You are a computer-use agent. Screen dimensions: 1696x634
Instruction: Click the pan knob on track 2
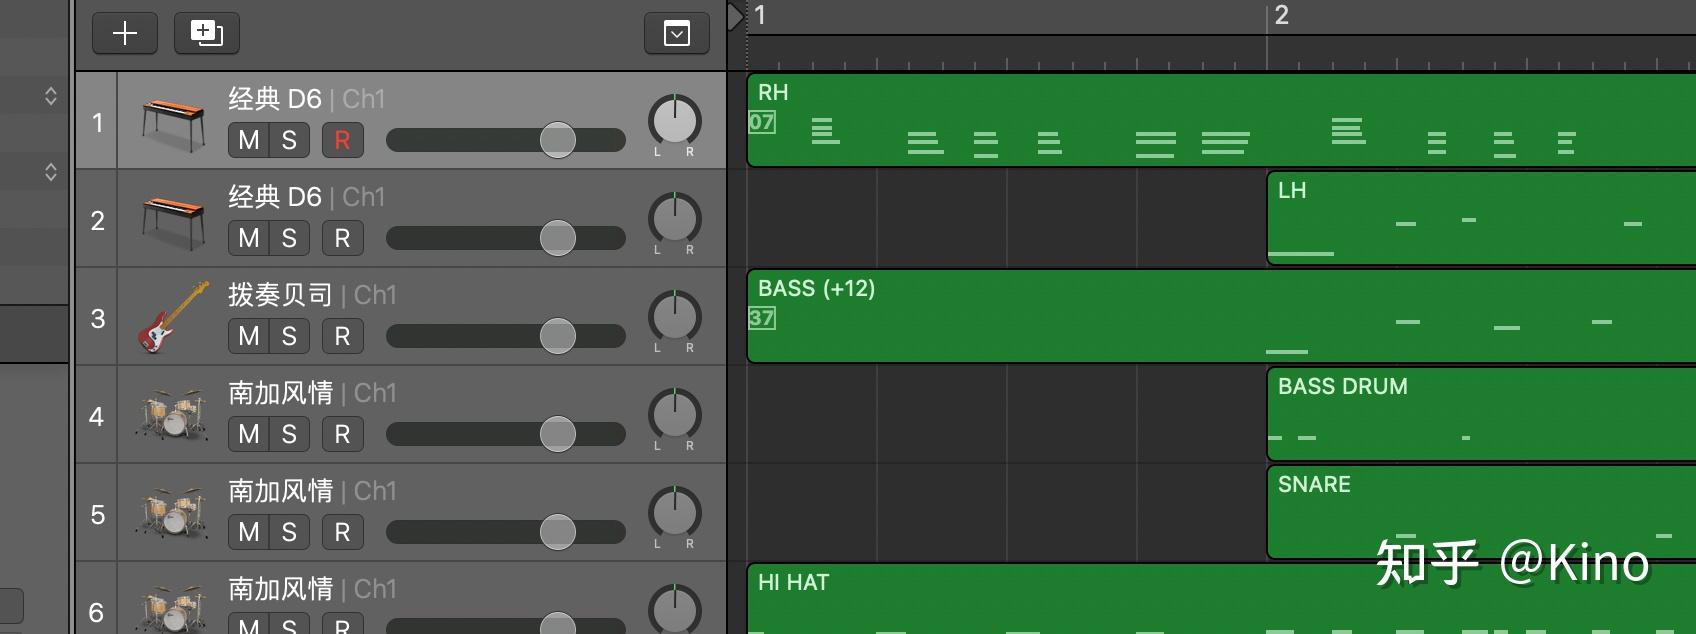click(675, 219)
